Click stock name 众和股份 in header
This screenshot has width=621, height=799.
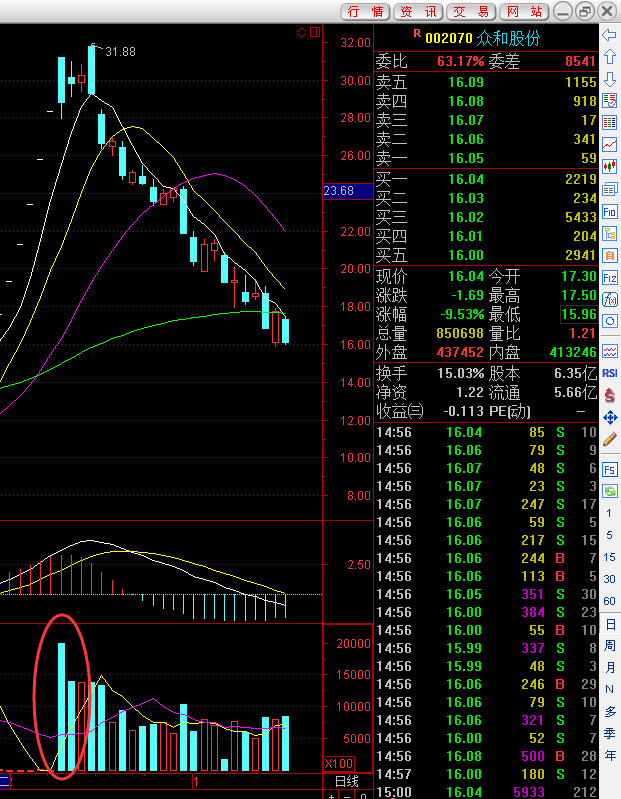(508, 38)
